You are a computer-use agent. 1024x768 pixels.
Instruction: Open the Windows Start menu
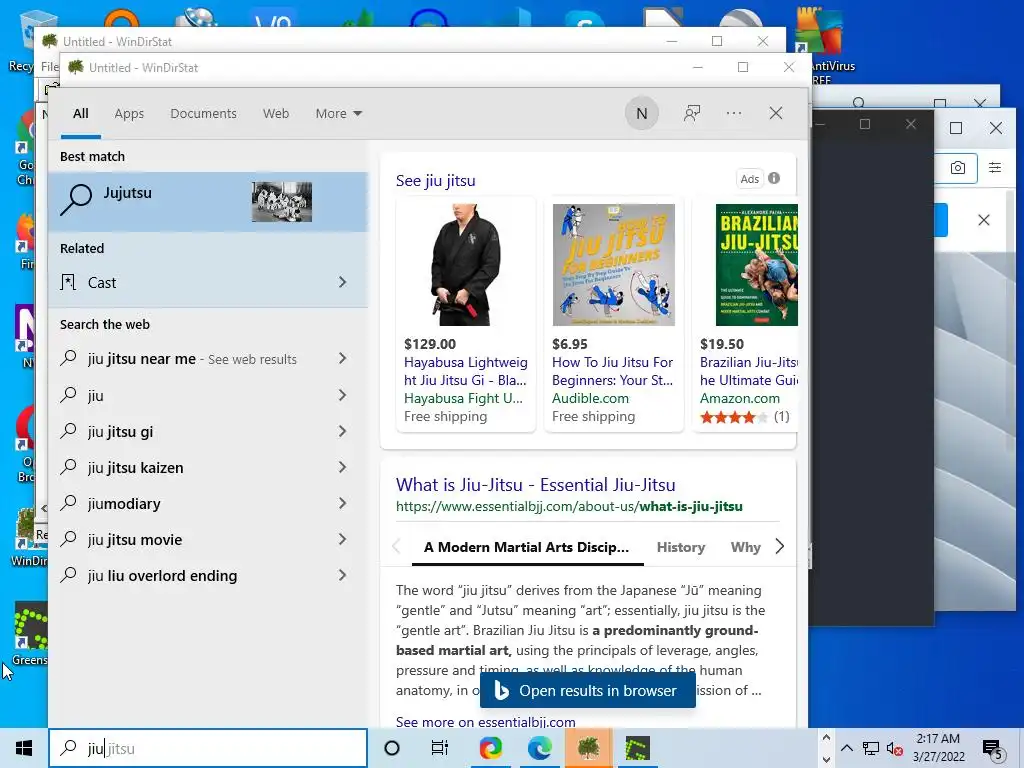tap(24, 748)
